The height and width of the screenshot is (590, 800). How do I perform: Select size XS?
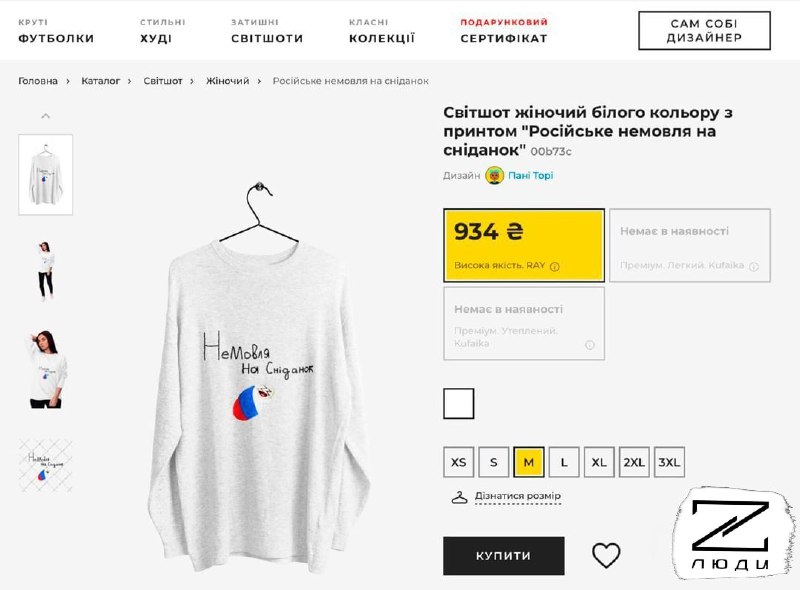[458, 462]
